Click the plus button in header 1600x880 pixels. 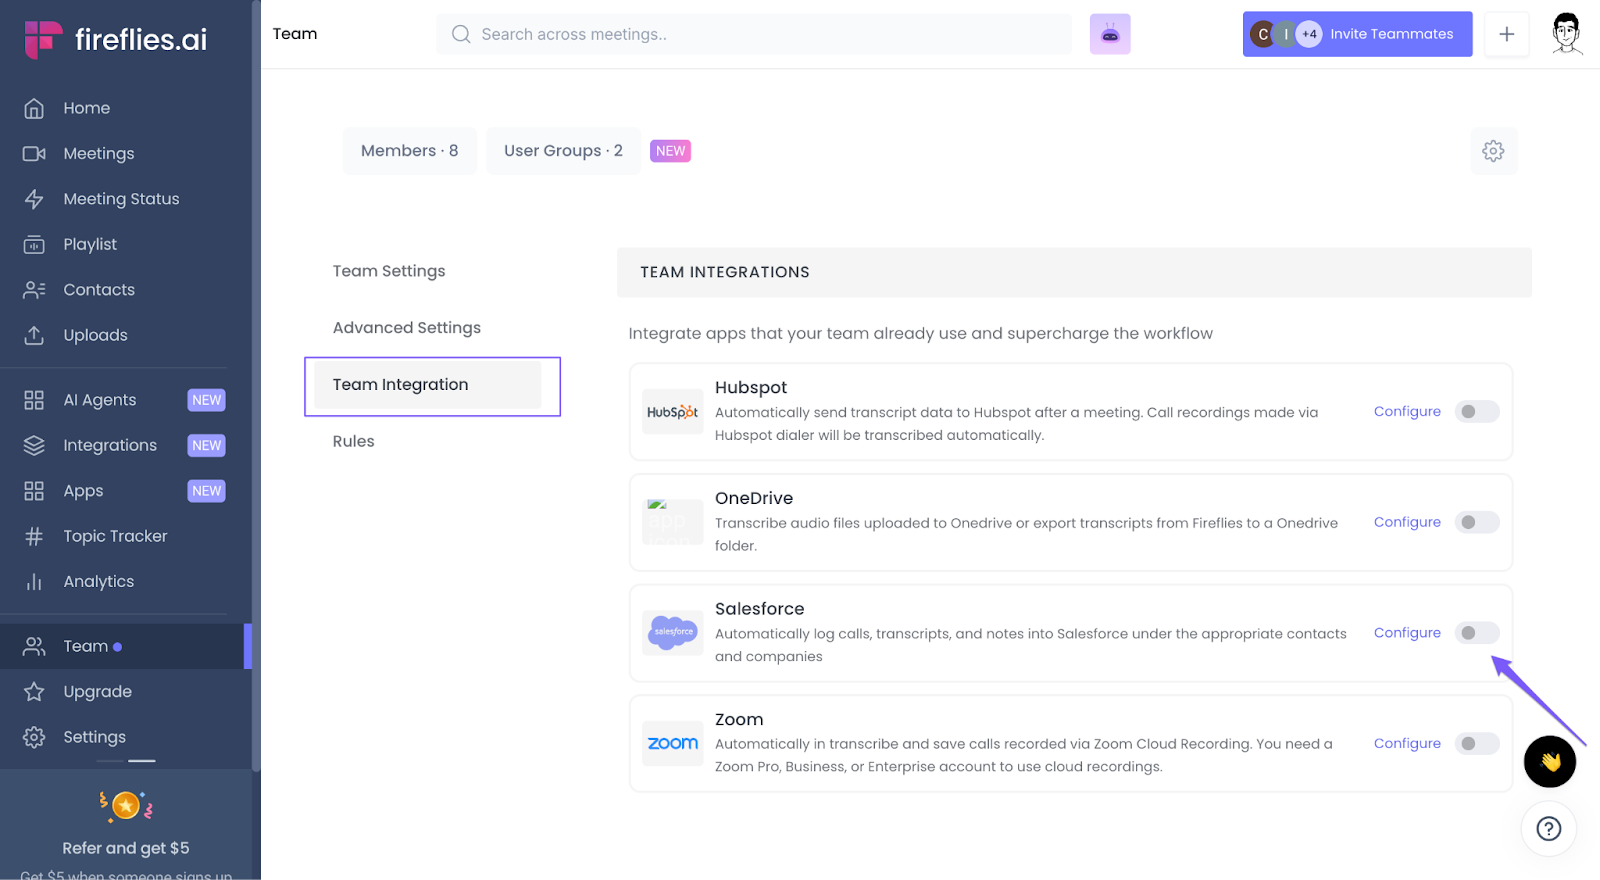click(x=1506, y=34)
